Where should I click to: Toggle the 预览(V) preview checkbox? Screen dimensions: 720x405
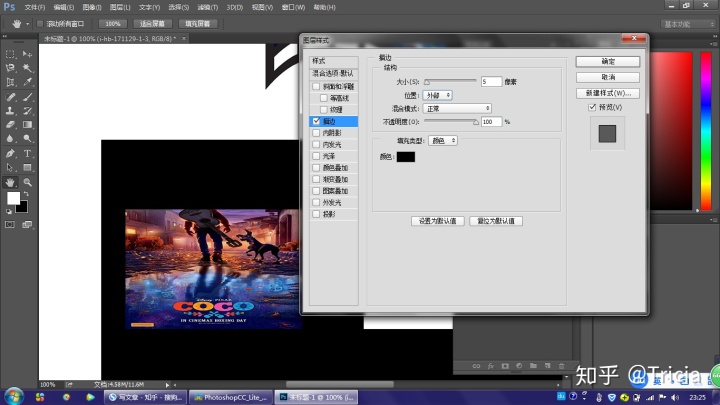(x=592, y=107)
